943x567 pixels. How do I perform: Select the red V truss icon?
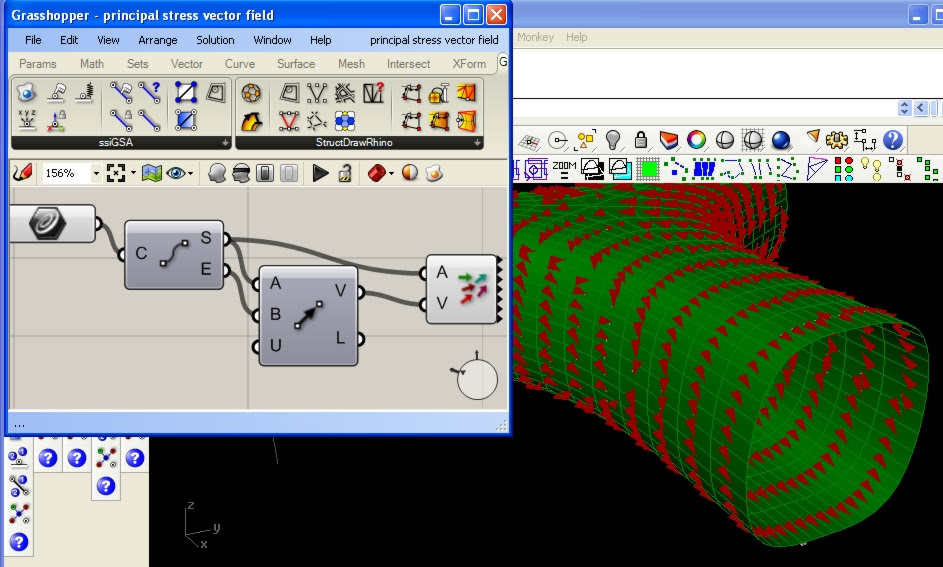tap(289, 121)
